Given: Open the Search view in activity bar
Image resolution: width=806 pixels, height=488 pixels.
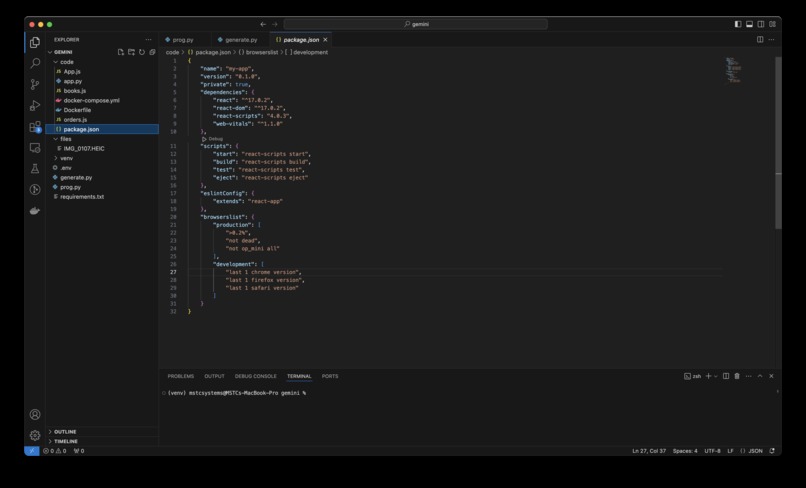Looking at the screenshot, I should tap(35, 63).
